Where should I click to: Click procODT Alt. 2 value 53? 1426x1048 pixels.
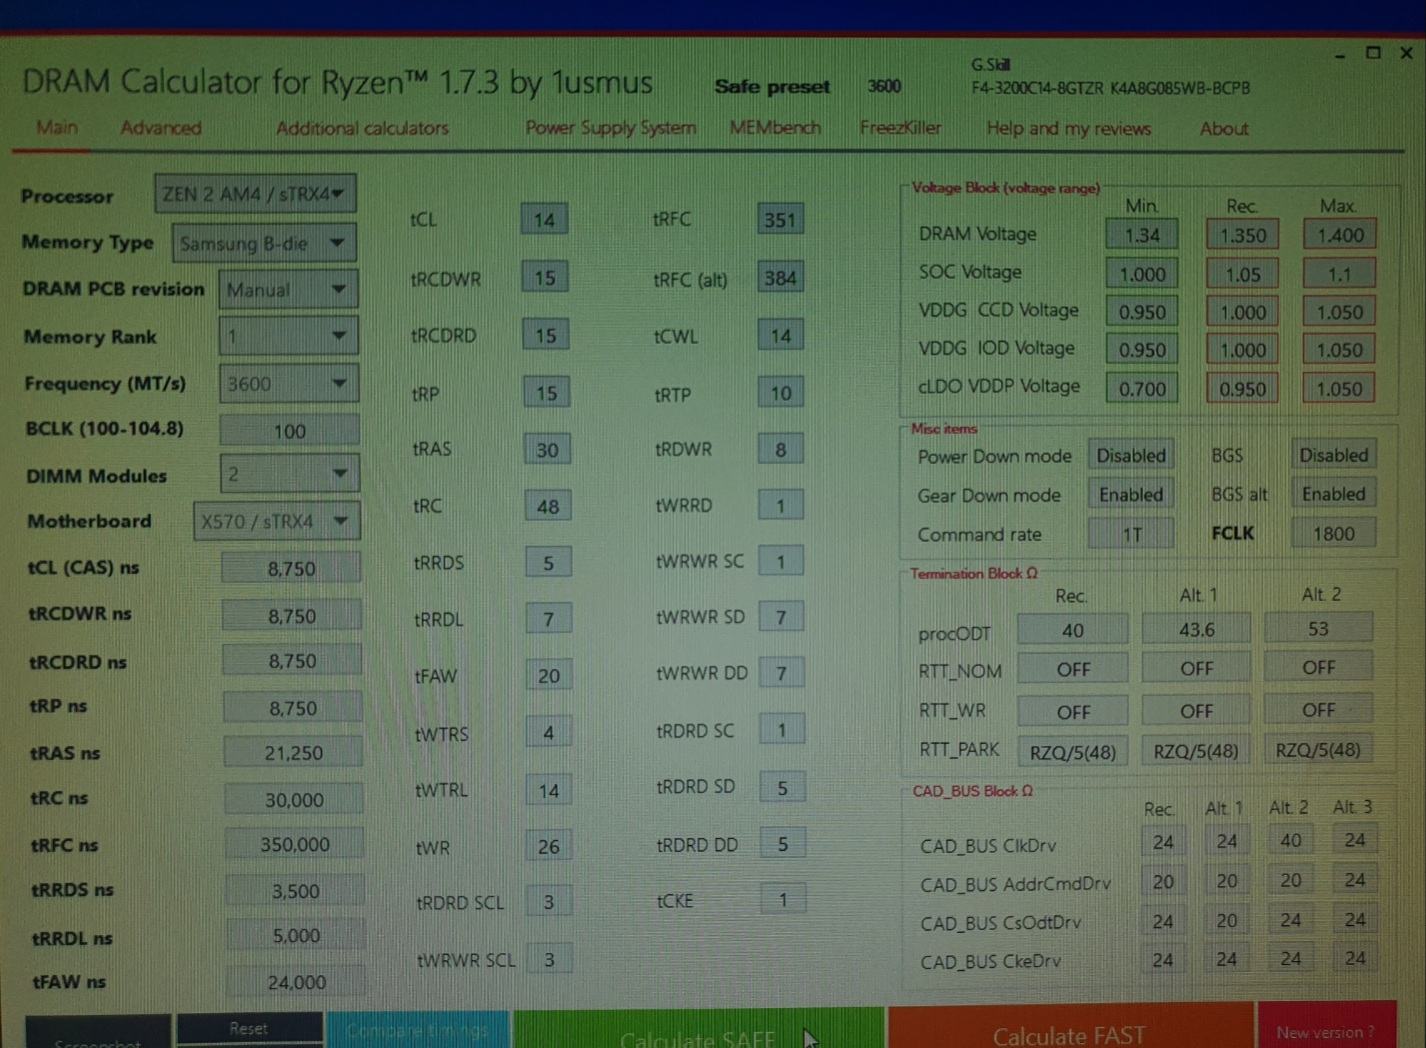click(1318, 628)
